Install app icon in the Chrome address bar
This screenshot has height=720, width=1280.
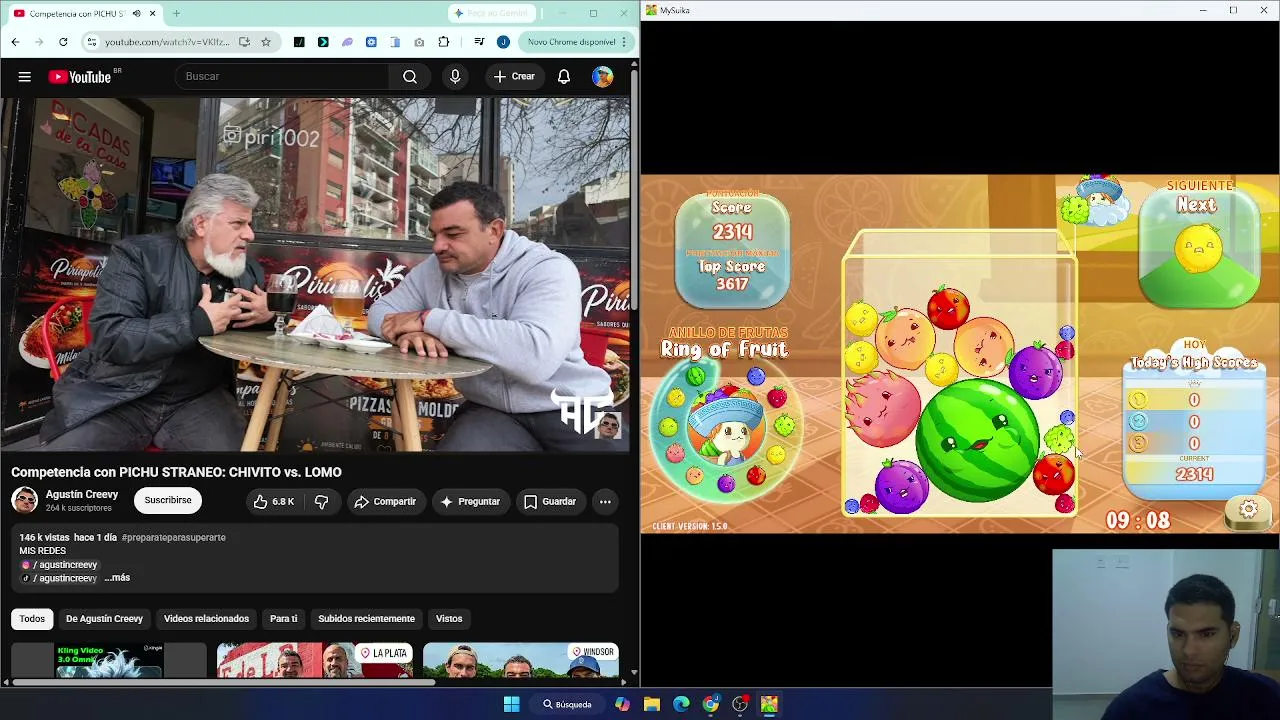pyautogui.click(x=244, y=42)
